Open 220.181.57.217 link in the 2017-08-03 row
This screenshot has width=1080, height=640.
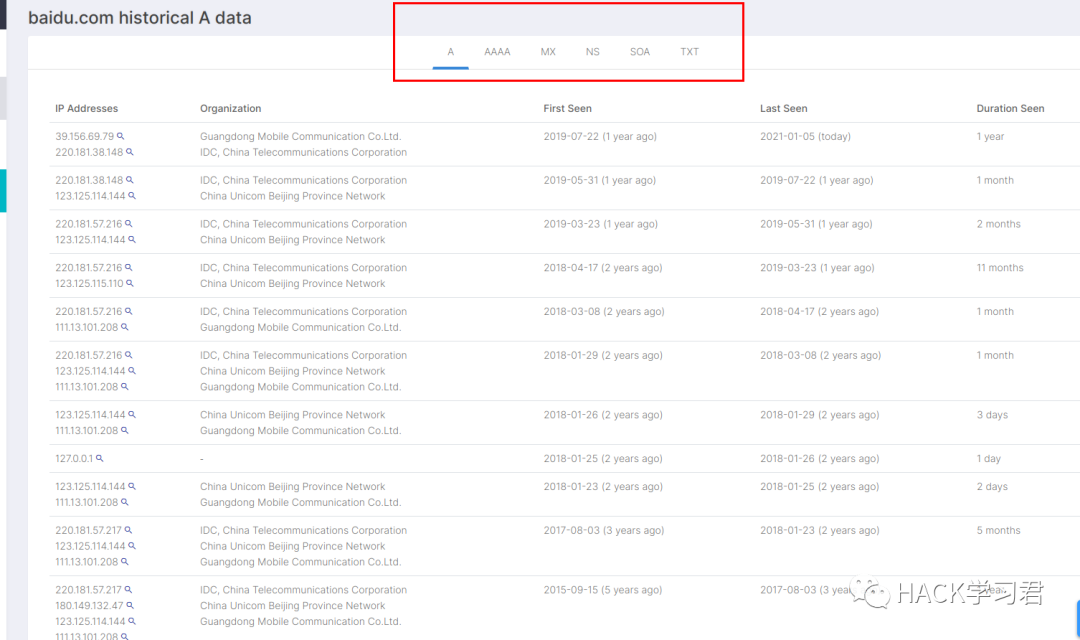point(89,530)
